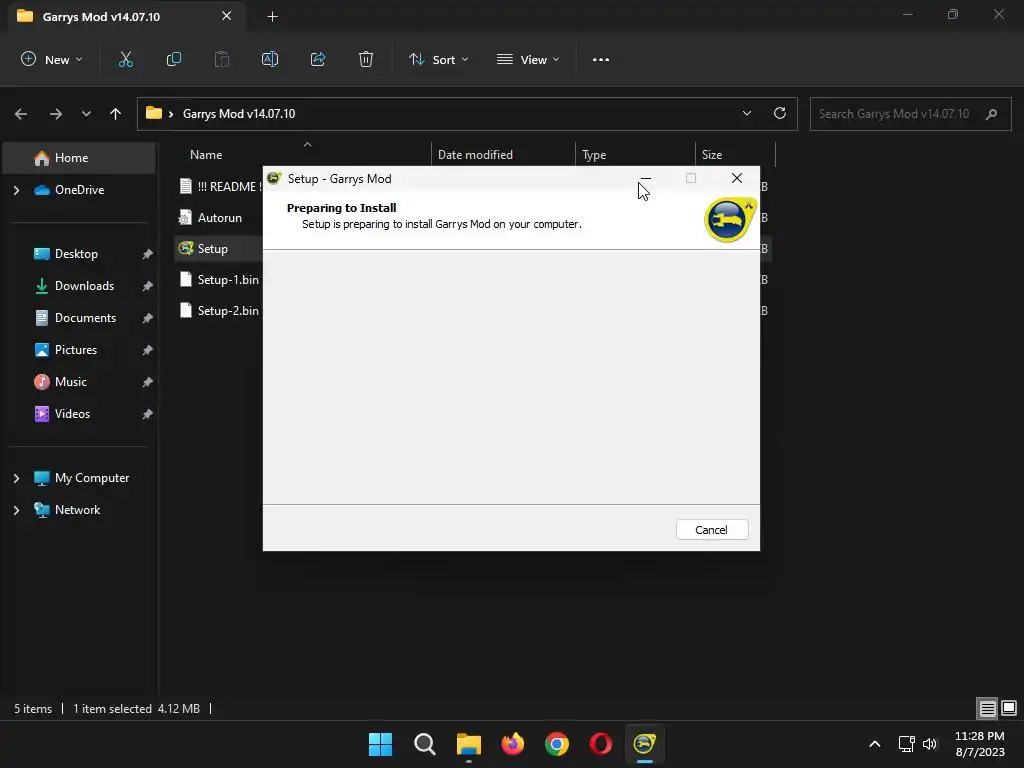Open the View options dropdown
Screen dimensions: 1024x768
[528, 59]
